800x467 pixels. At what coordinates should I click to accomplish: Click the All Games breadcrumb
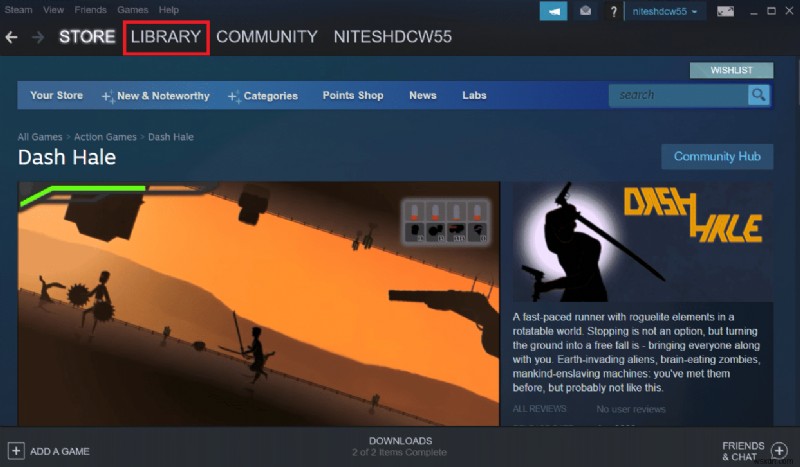coord(40,137)
